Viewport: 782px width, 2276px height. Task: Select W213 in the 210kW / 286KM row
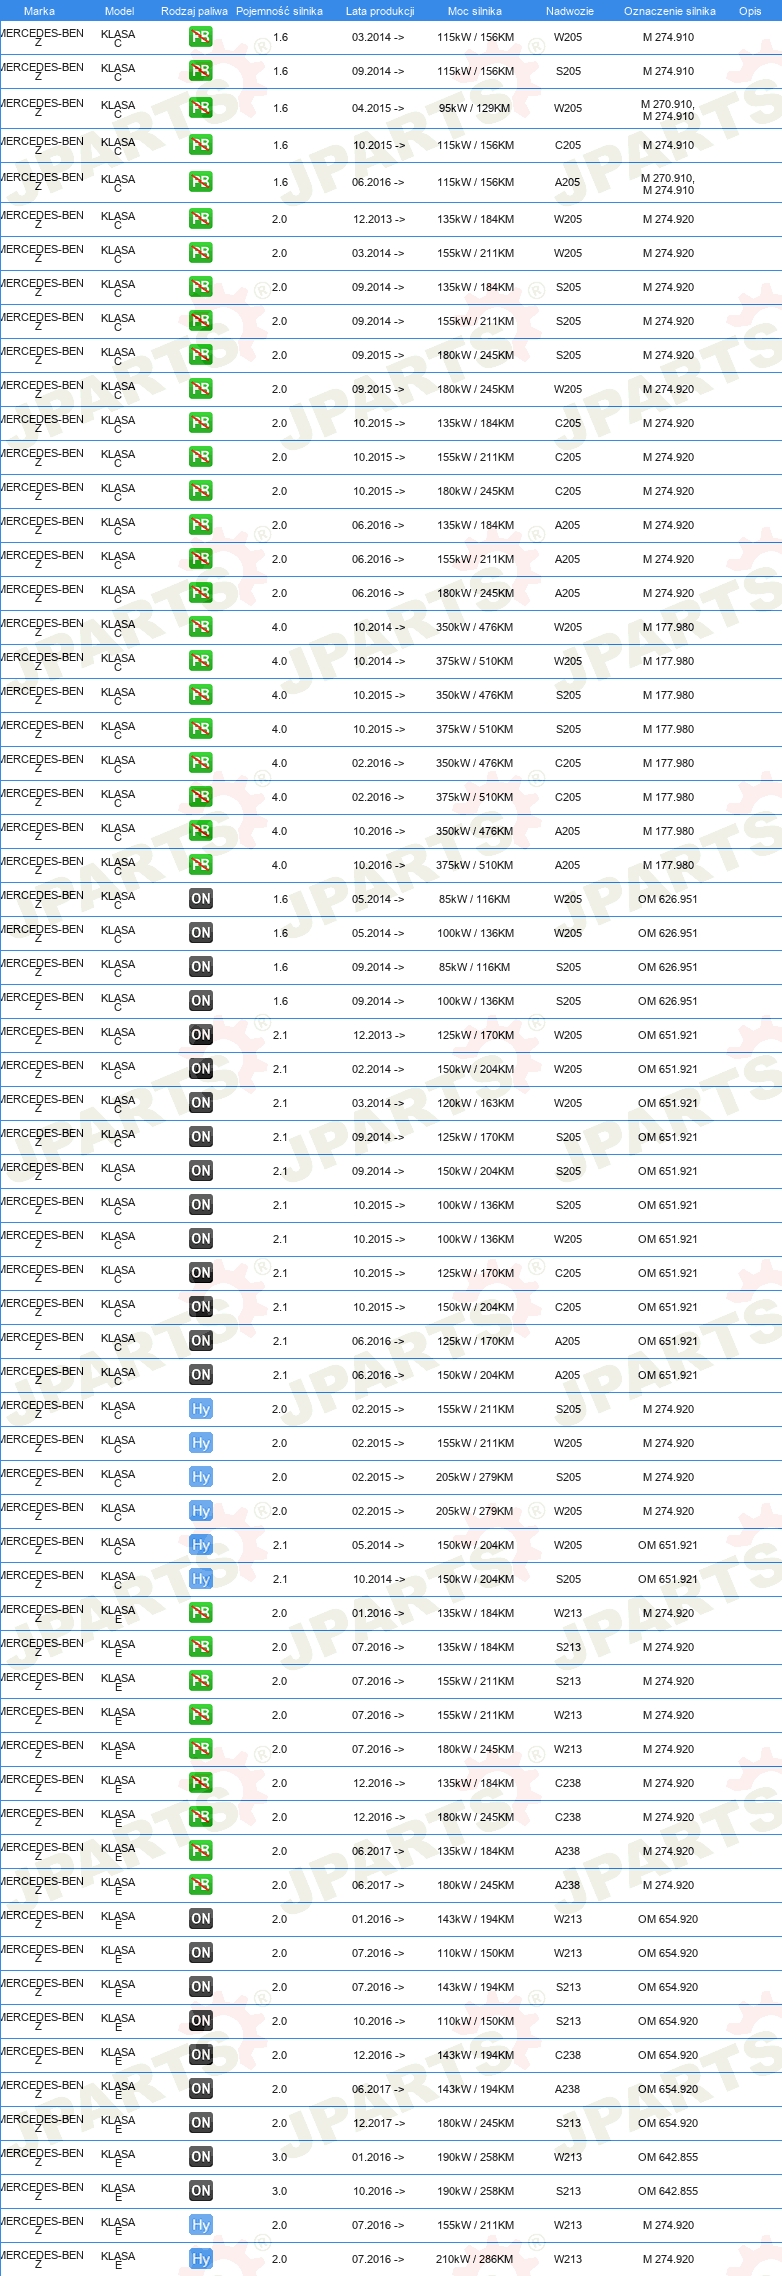pyautogui.click(x=568, y=2259)
